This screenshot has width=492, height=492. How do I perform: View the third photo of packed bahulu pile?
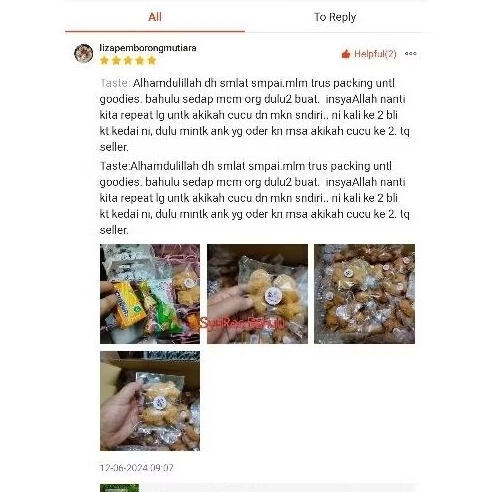[x=364, y=294]
